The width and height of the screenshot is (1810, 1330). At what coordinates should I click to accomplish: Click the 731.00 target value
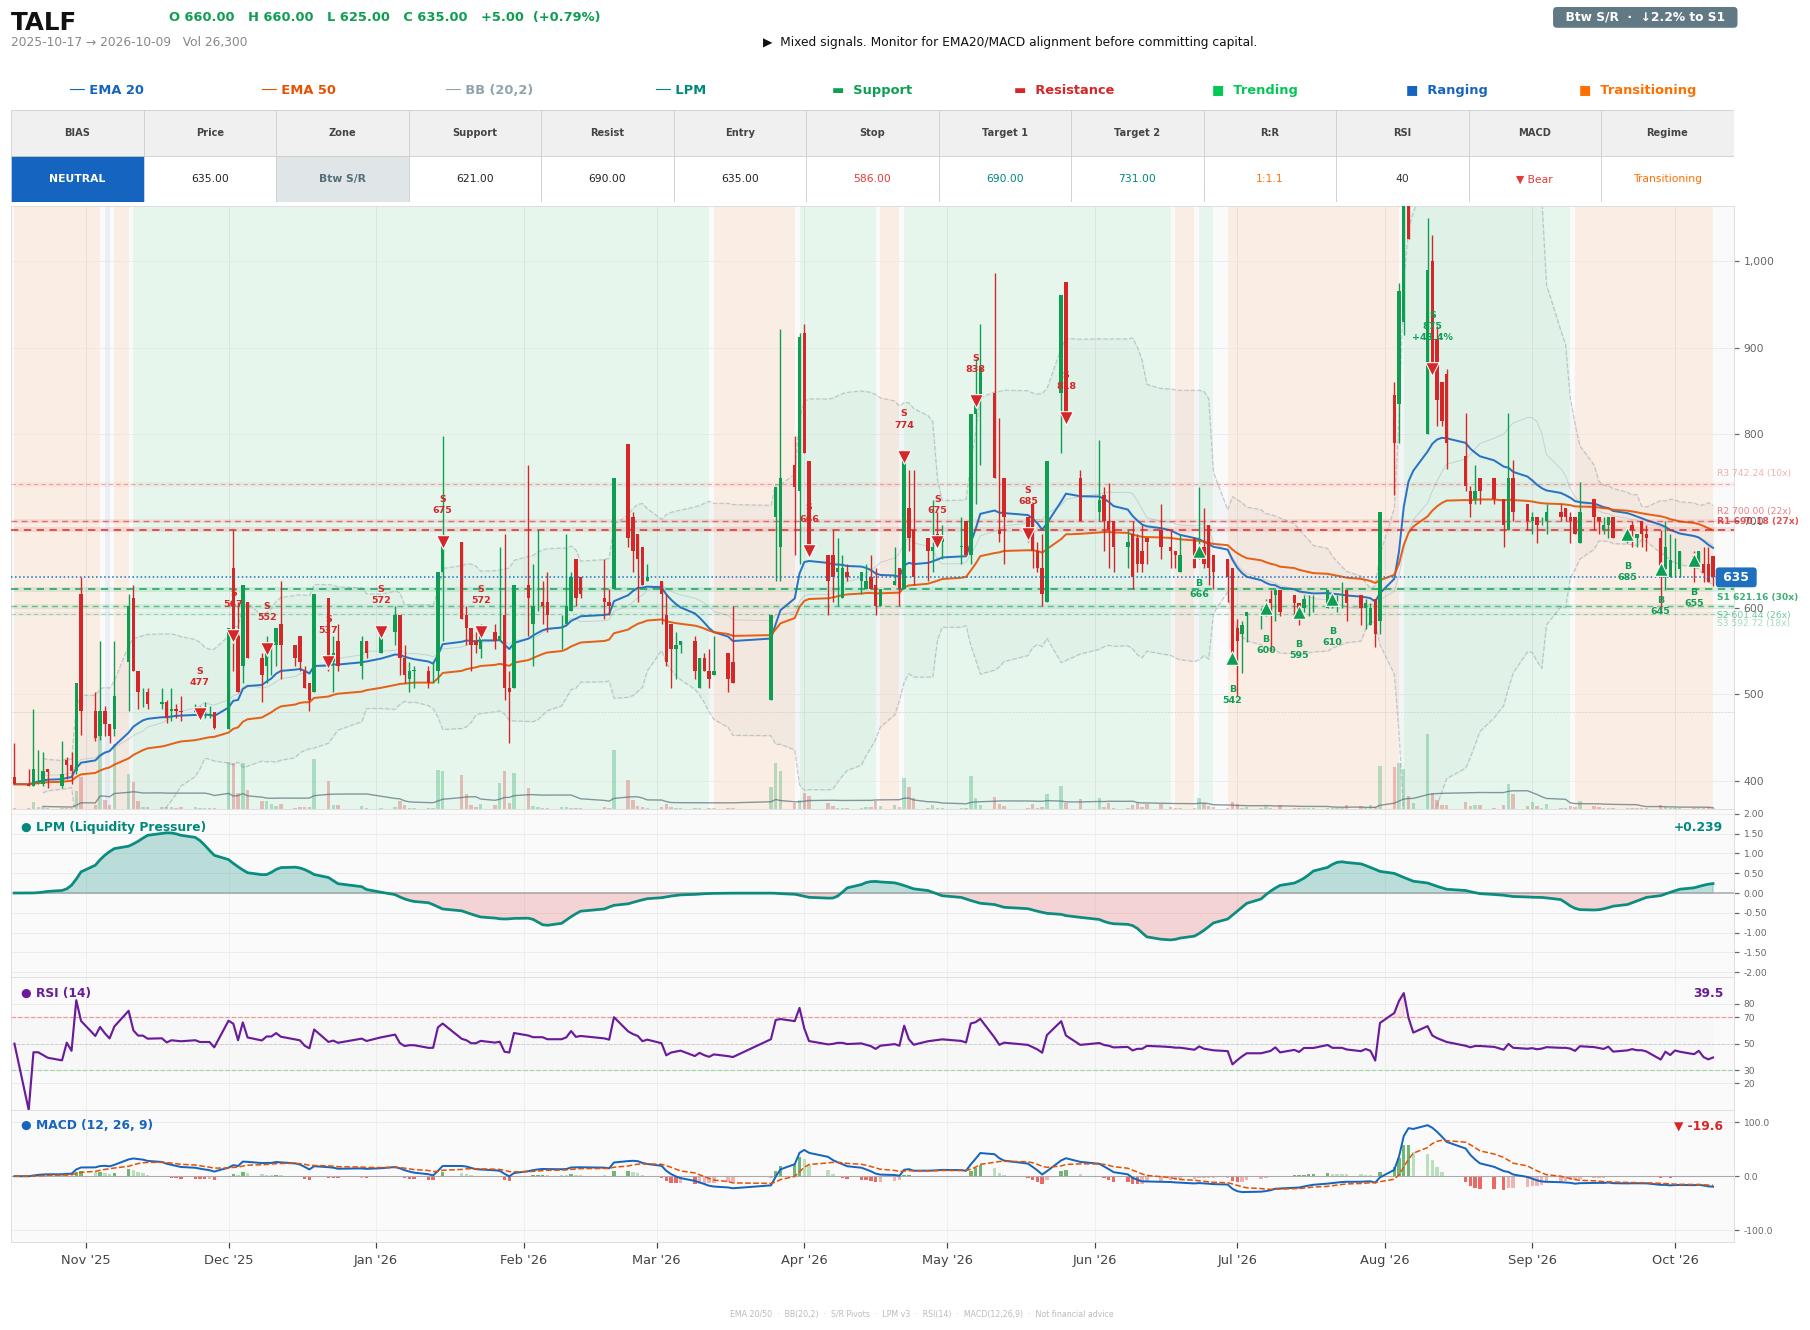pos(1137,179)
